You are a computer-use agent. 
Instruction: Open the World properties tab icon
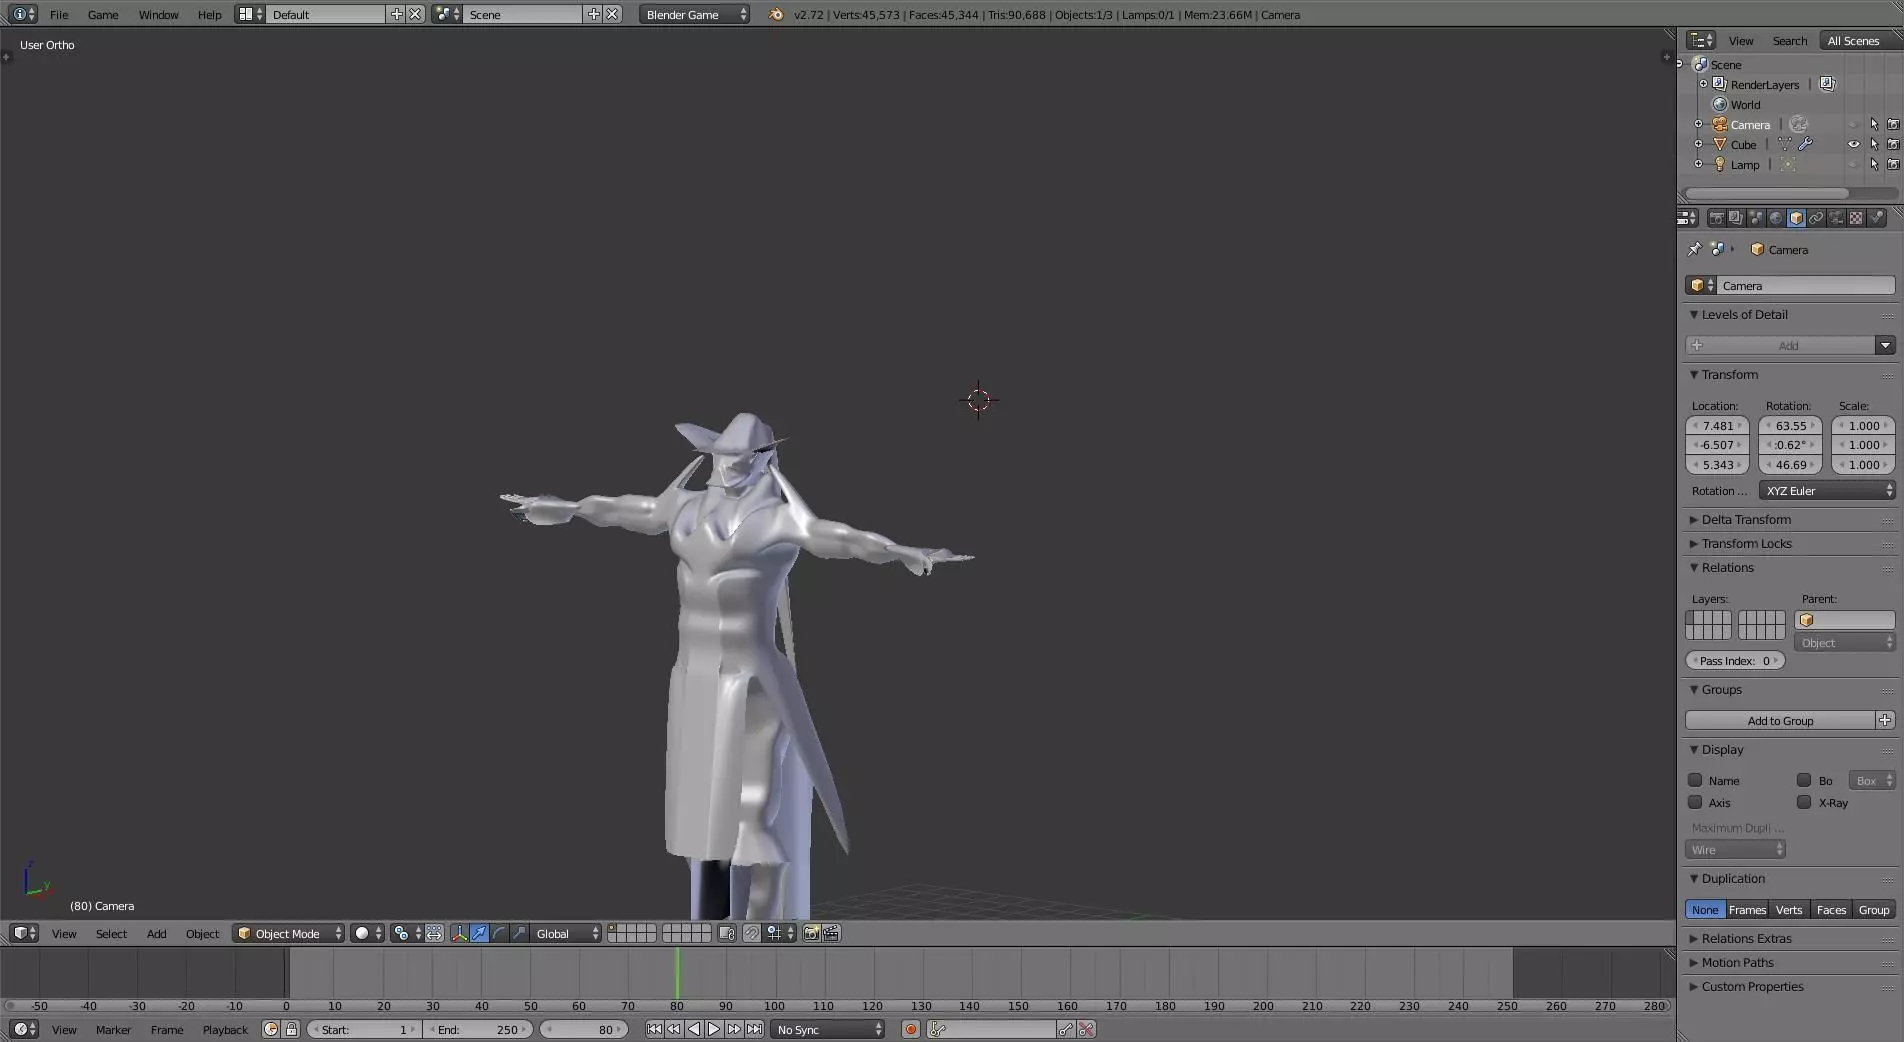pyautogui.click(x=1776, y=218)
